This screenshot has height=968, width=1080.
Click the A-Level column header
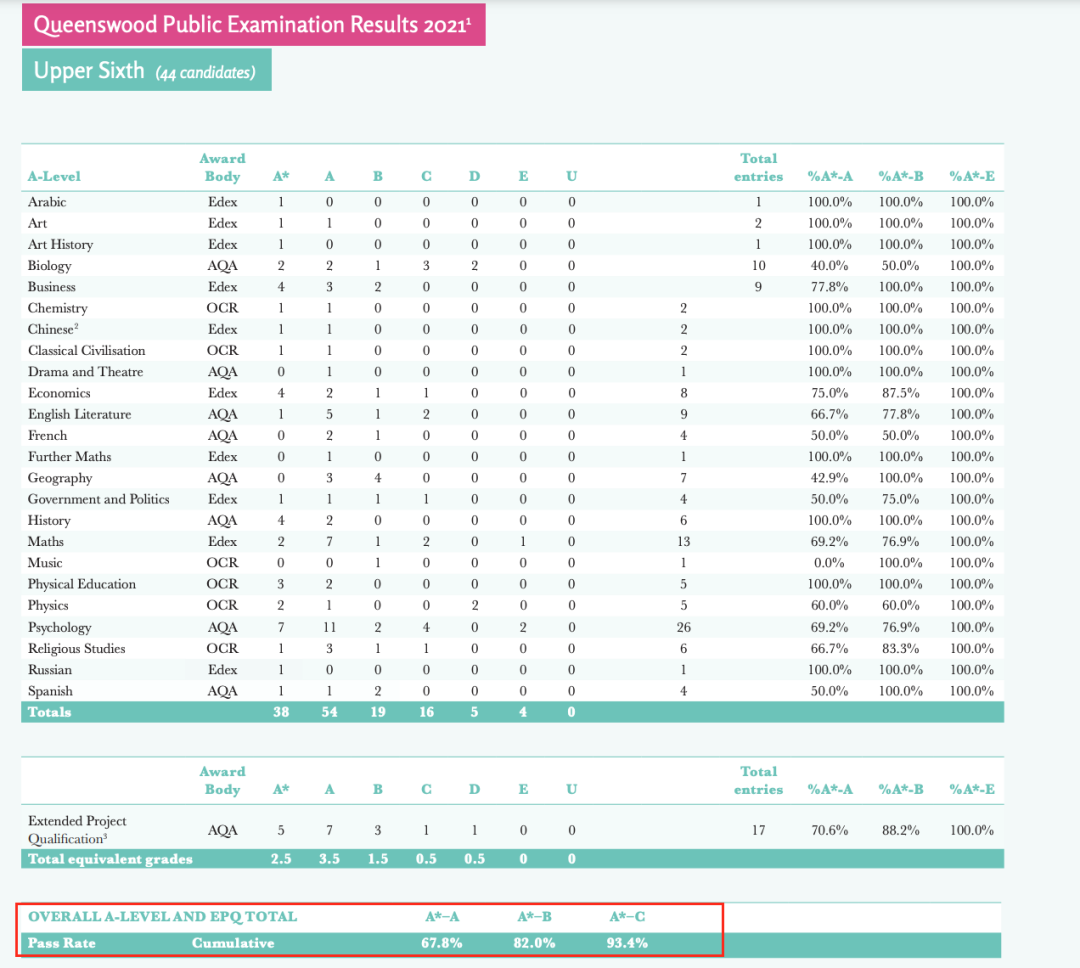pos(54,176)
